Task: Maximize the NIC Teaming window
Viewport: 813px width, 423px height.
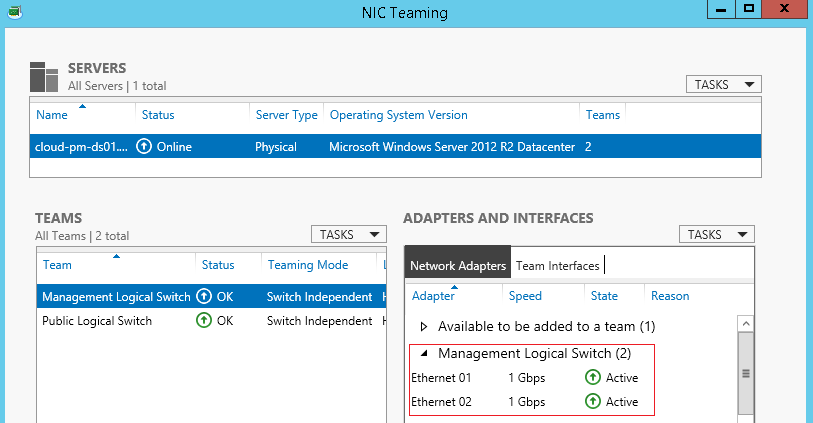Action: click(x=749, y=8)
